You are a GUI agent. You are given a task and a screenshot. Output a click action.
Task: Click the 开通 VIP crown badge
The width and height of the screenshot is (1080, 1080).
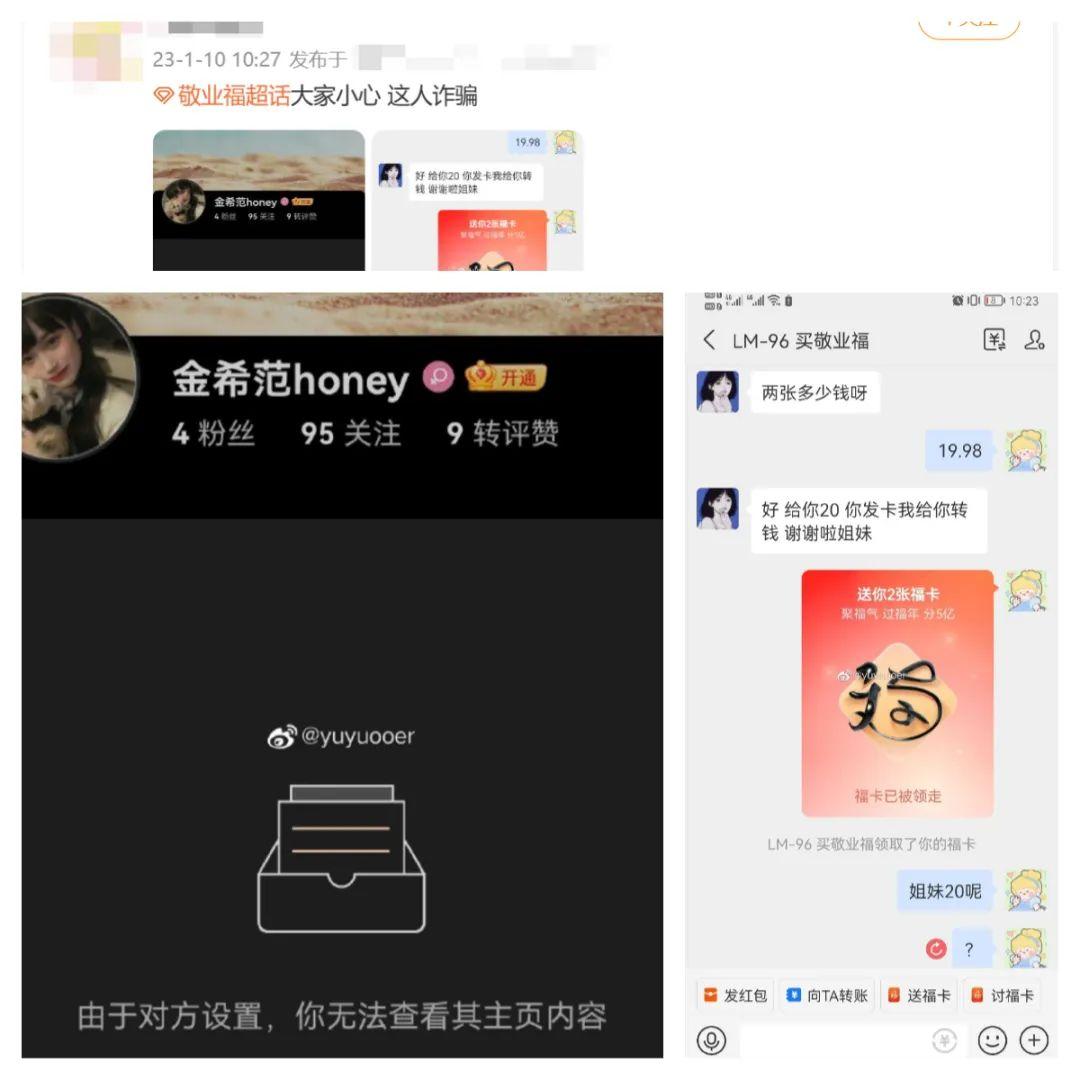(x=506, y=376)
